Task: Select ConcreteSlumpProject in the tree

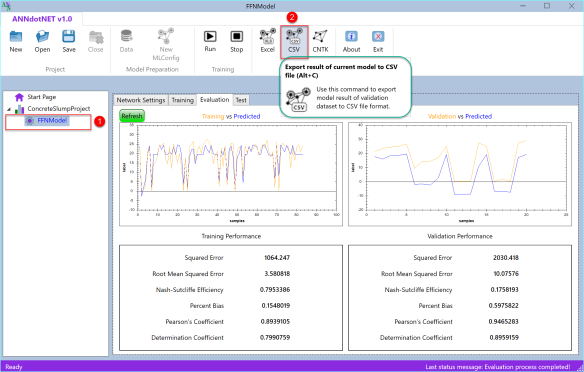Action: 59,109
